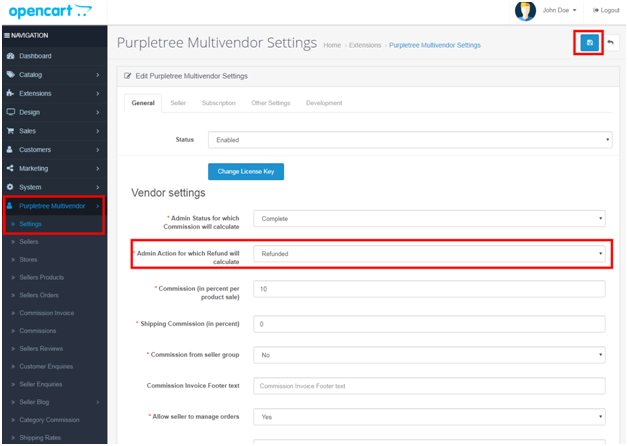Select the General tab
628x446 pixels.
pos(143,103)
